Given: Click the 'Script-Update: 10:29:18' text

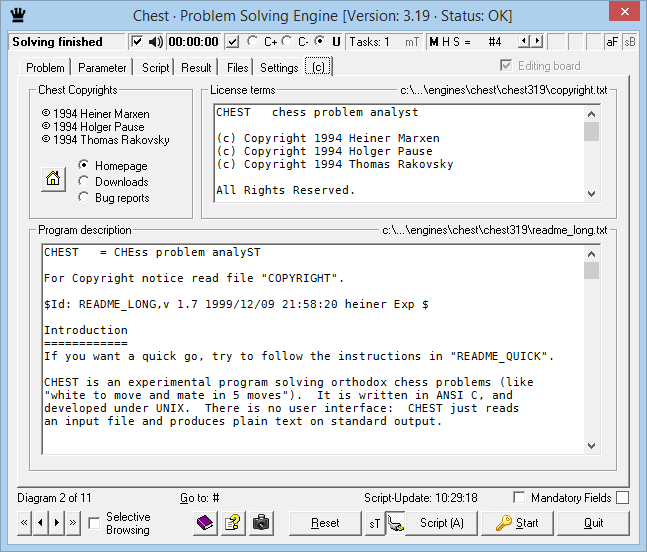Looking at the screenshot, I should (x=420, y=498).
